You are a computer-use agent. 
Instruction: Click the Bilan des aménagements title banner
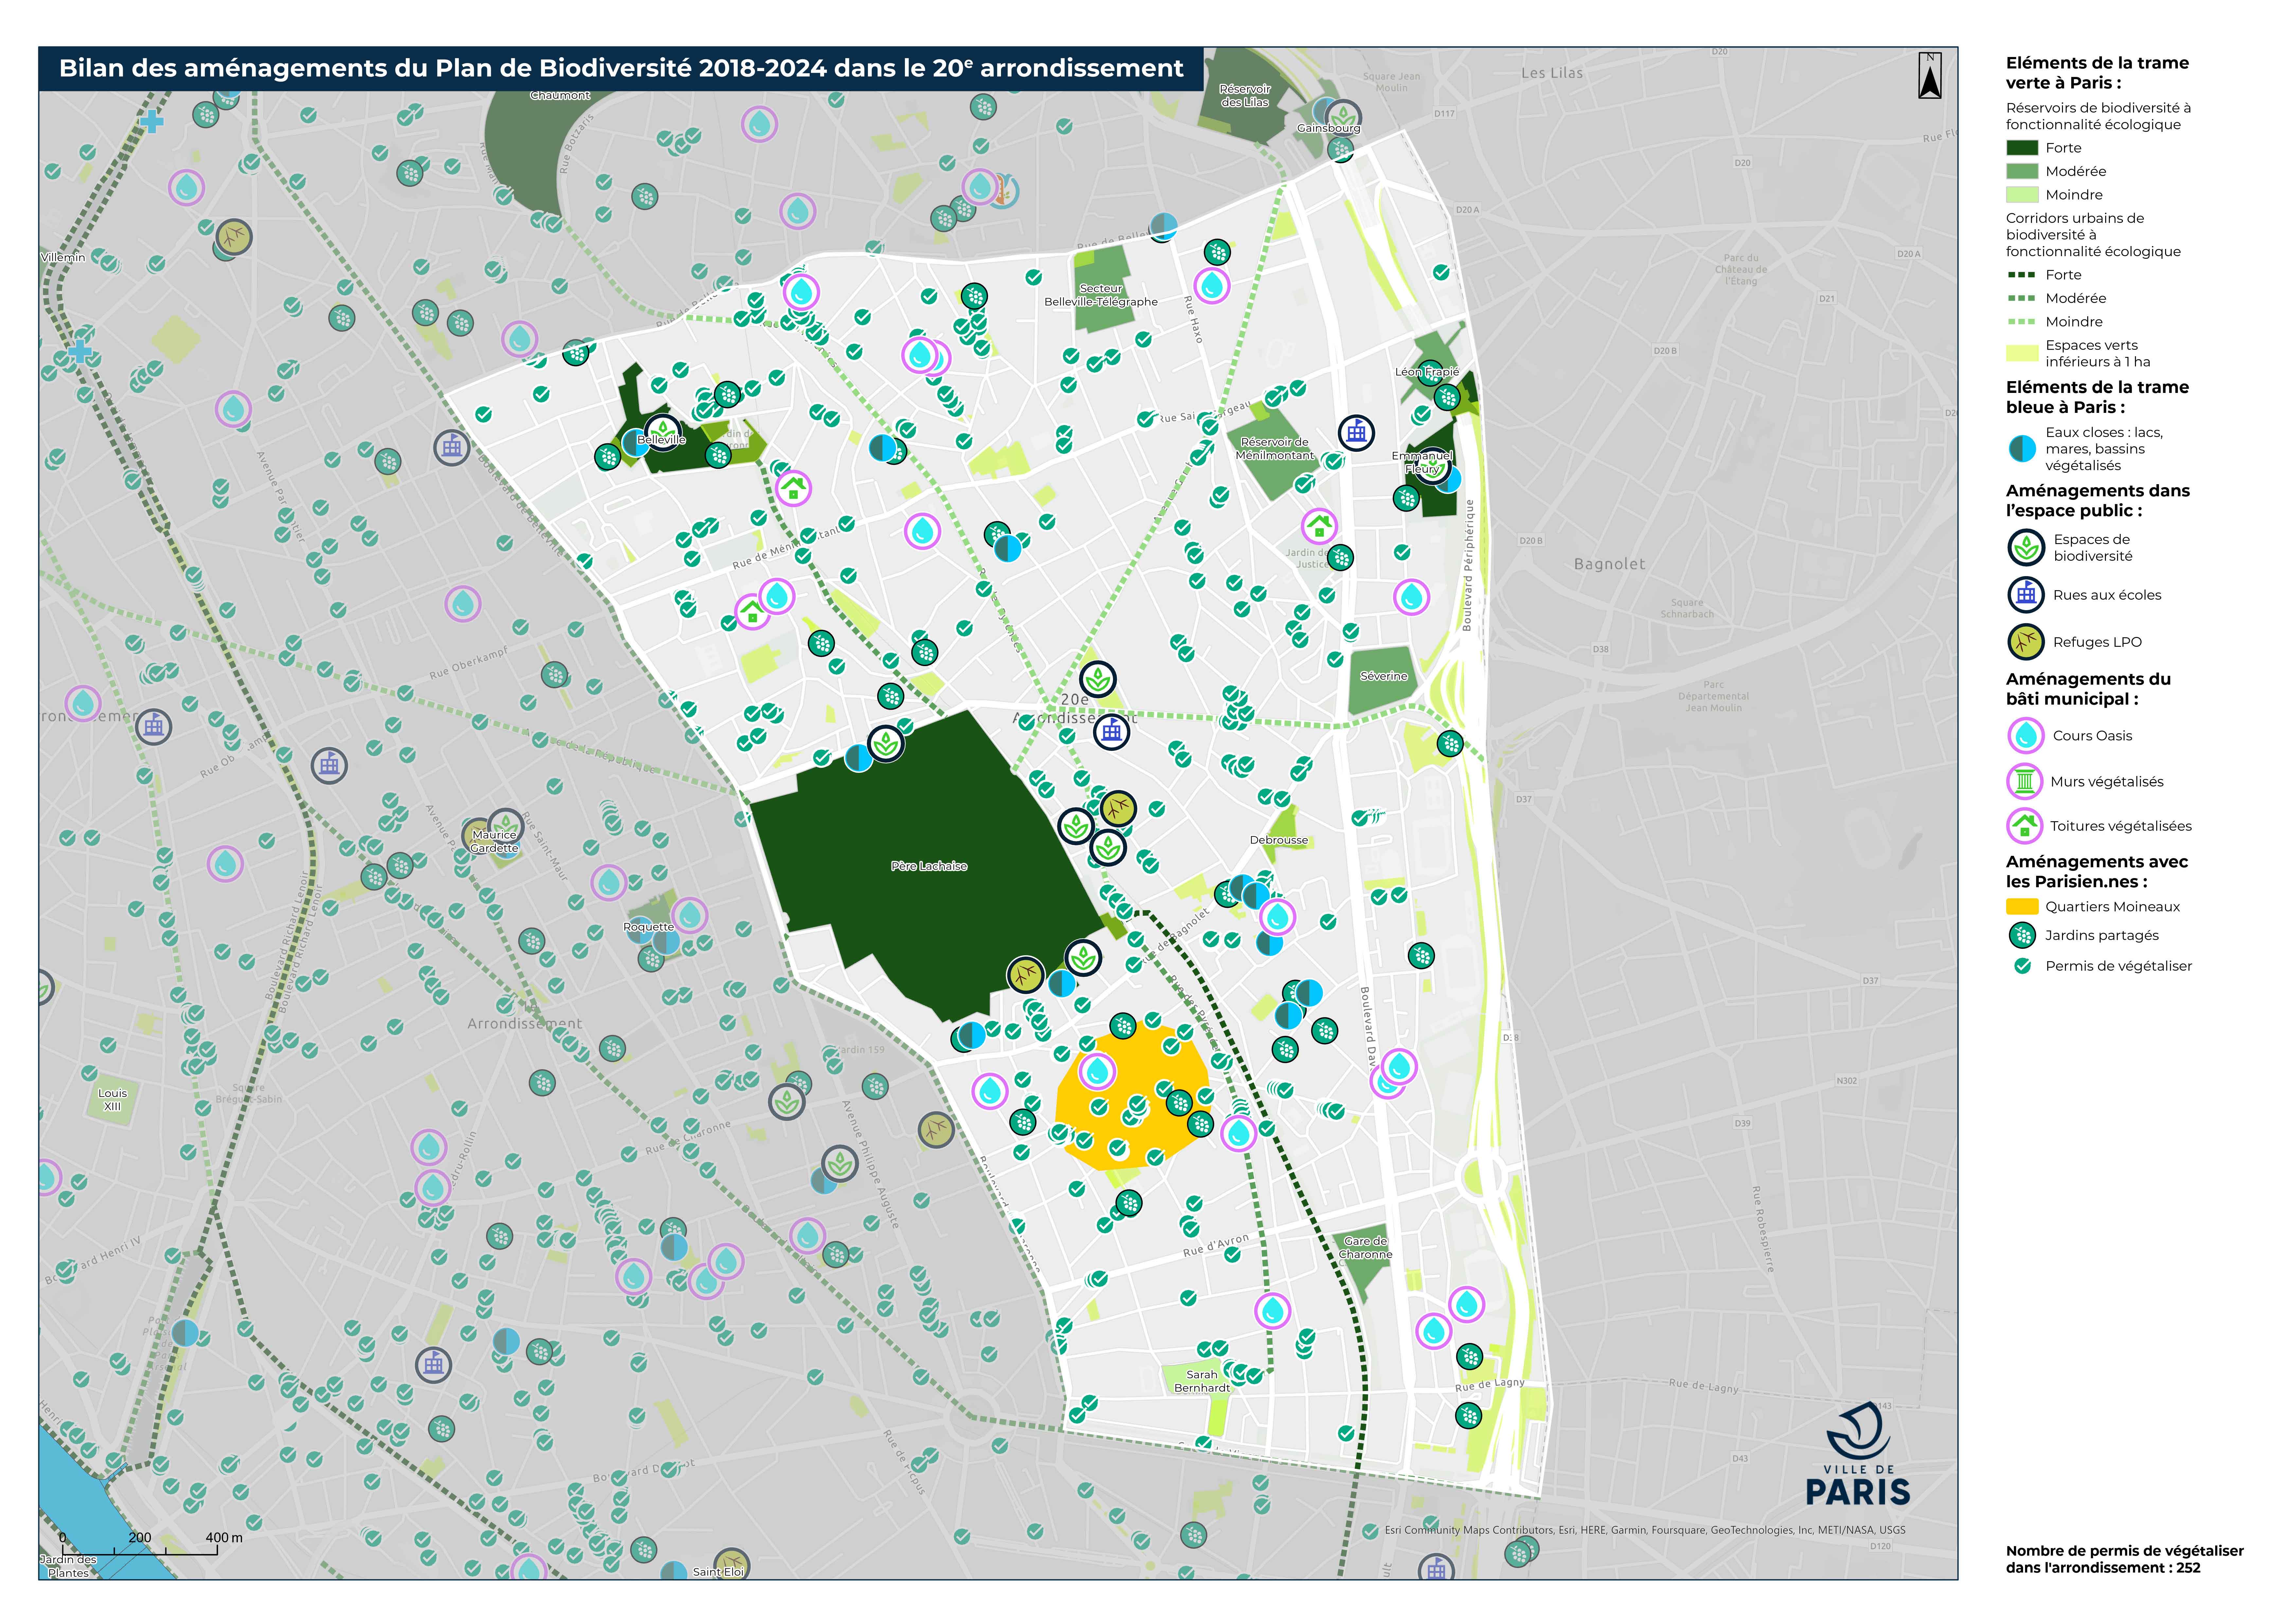(621, 68)
